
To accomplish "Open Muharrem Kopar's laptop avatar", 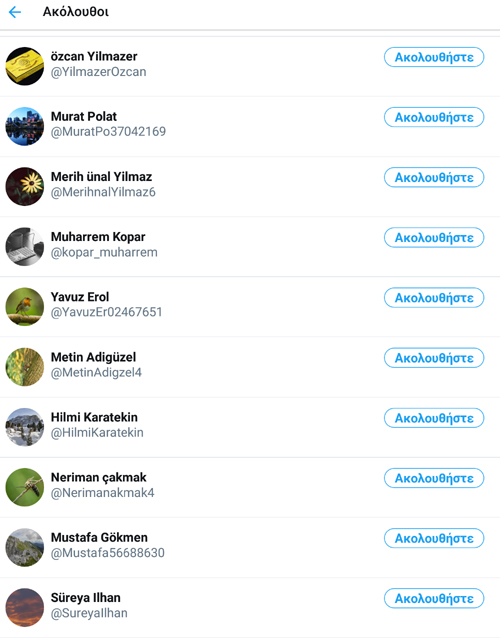I will click(25, 247).
